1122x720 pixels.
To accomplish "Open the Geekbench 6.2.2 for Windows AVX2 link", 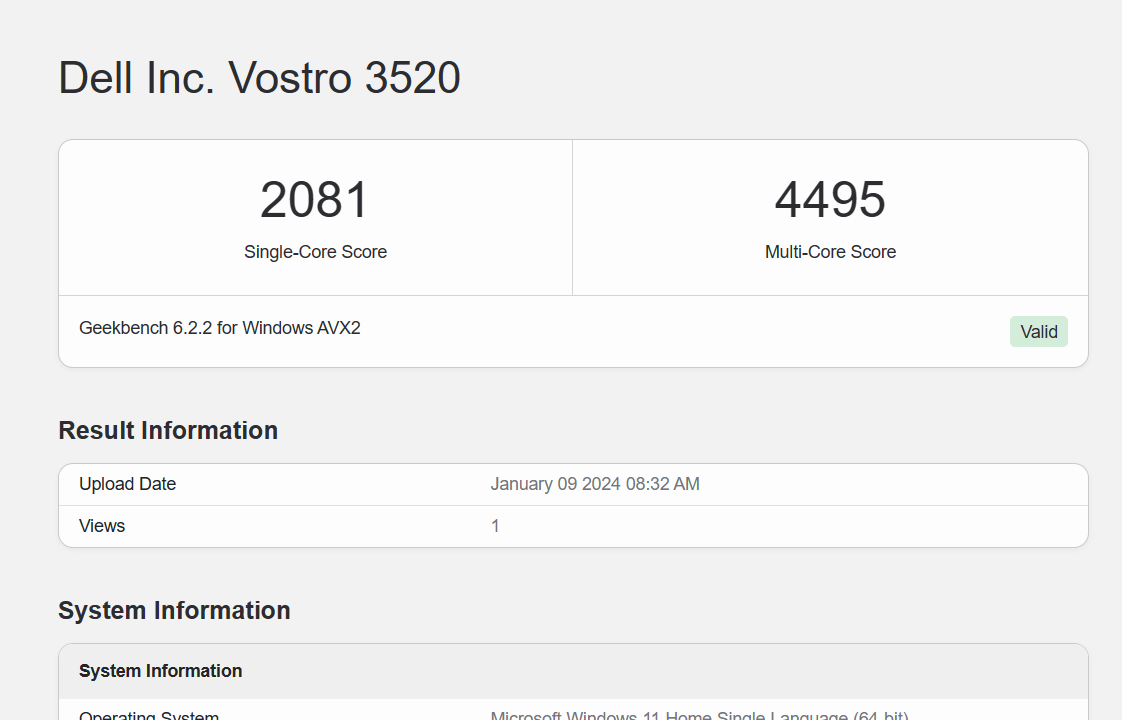I will [219, 327].
